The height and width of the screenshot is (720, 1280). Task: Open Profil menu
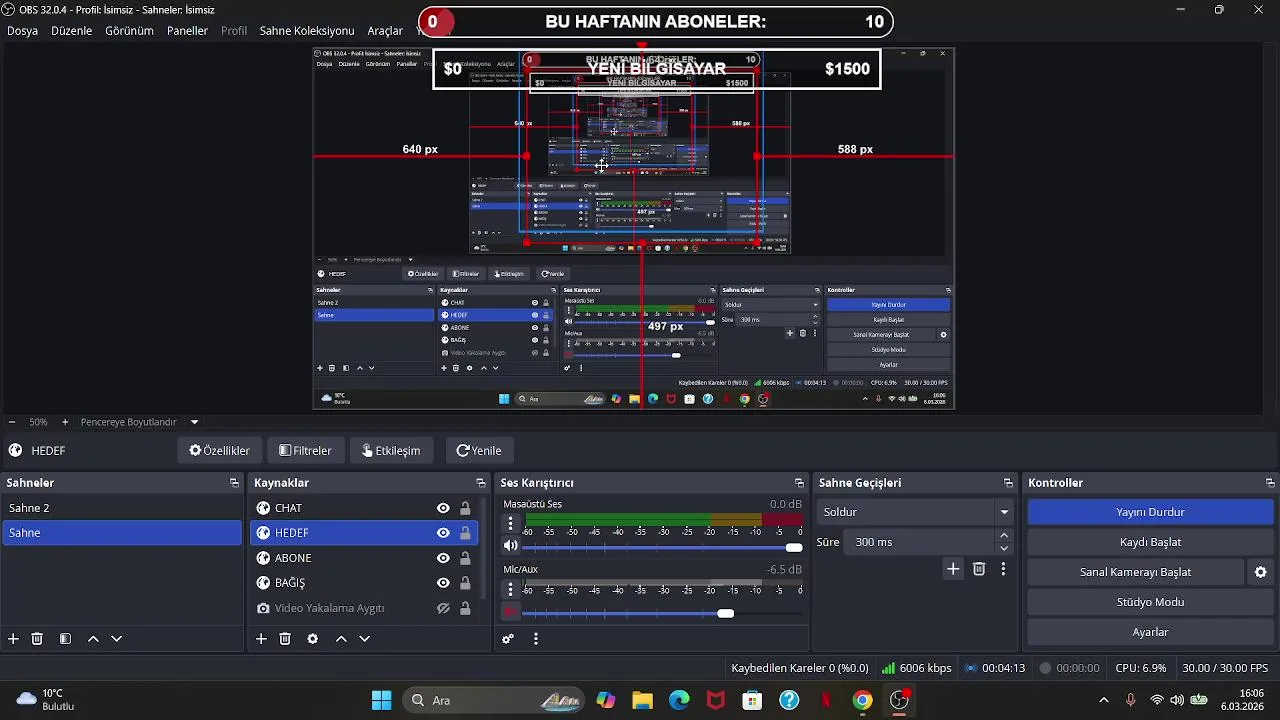(x=234, y=31)
